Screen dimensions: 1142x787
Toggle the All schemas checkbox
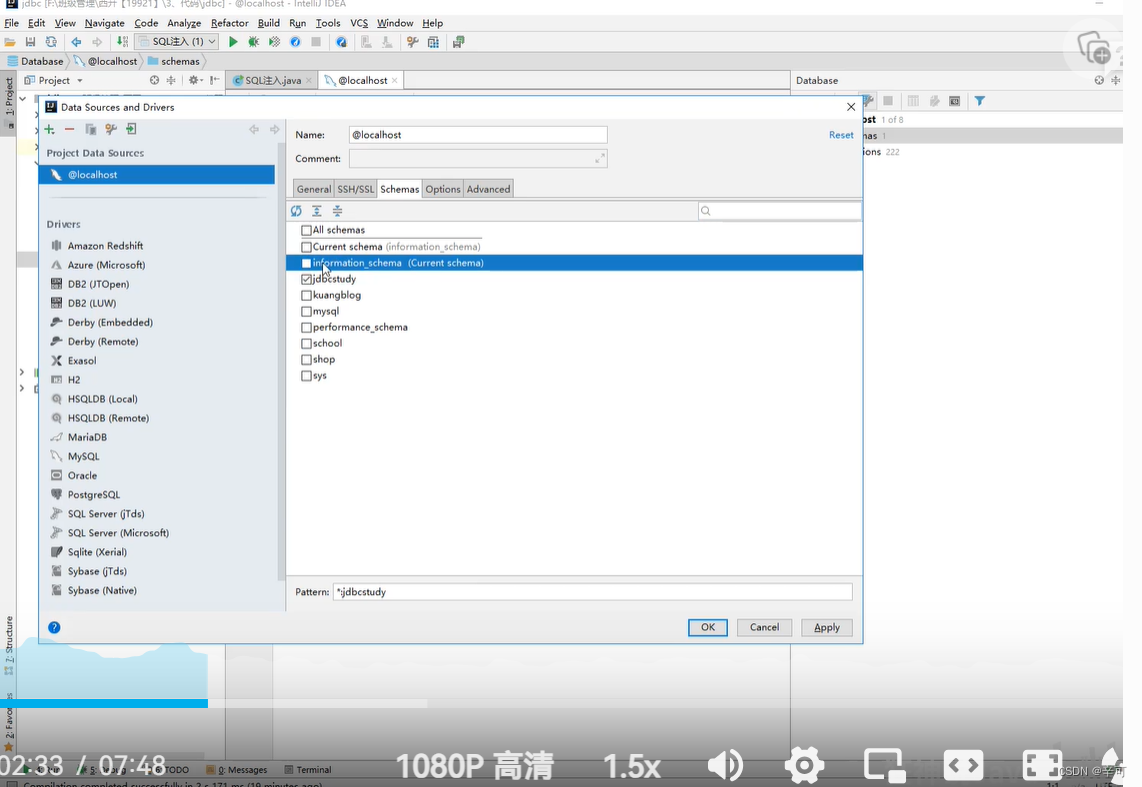pos(307,230)
